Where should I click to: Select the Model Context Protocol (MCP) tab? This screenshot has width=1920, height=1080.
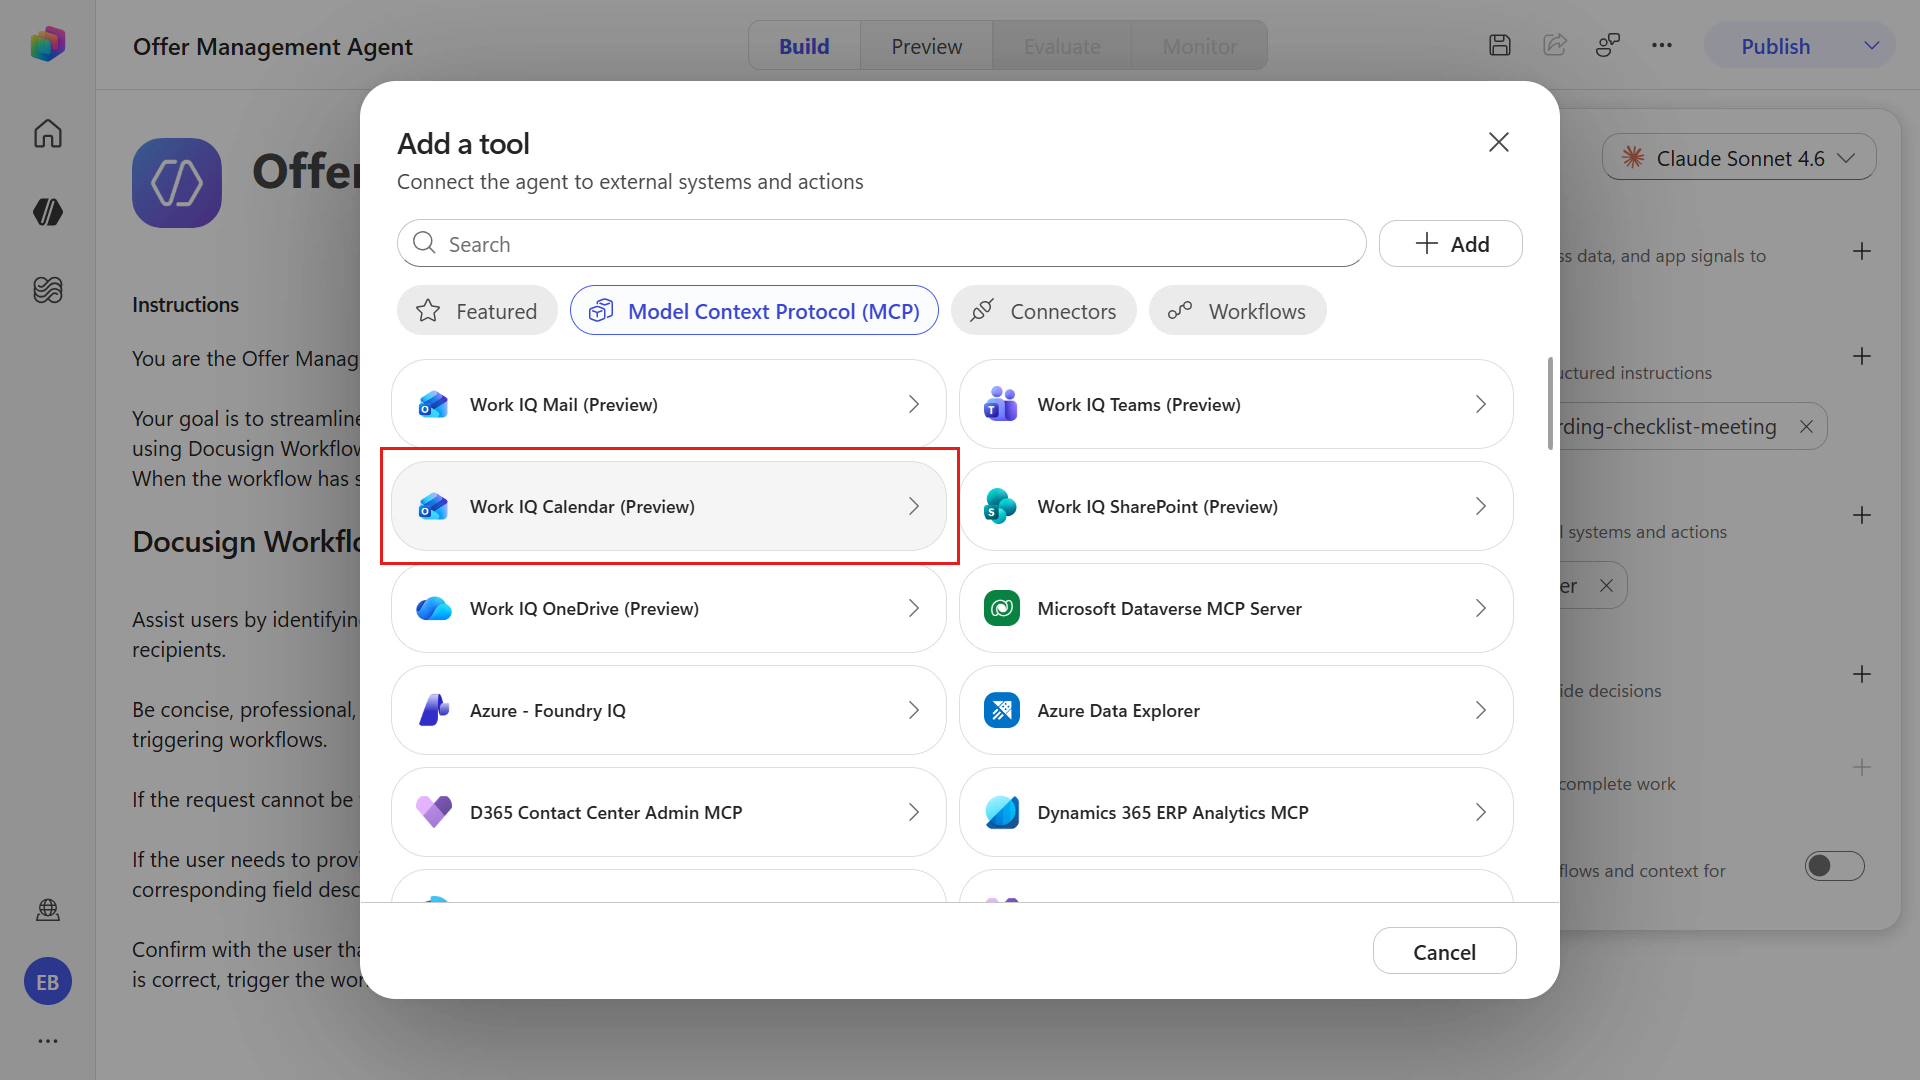click(x=754, y=311)
